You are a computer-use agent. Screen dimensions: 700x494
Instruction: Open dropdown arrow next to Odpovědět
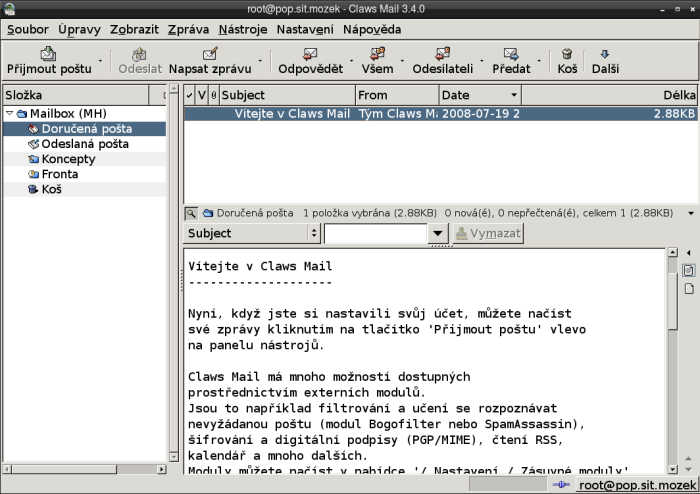[352, 69]
